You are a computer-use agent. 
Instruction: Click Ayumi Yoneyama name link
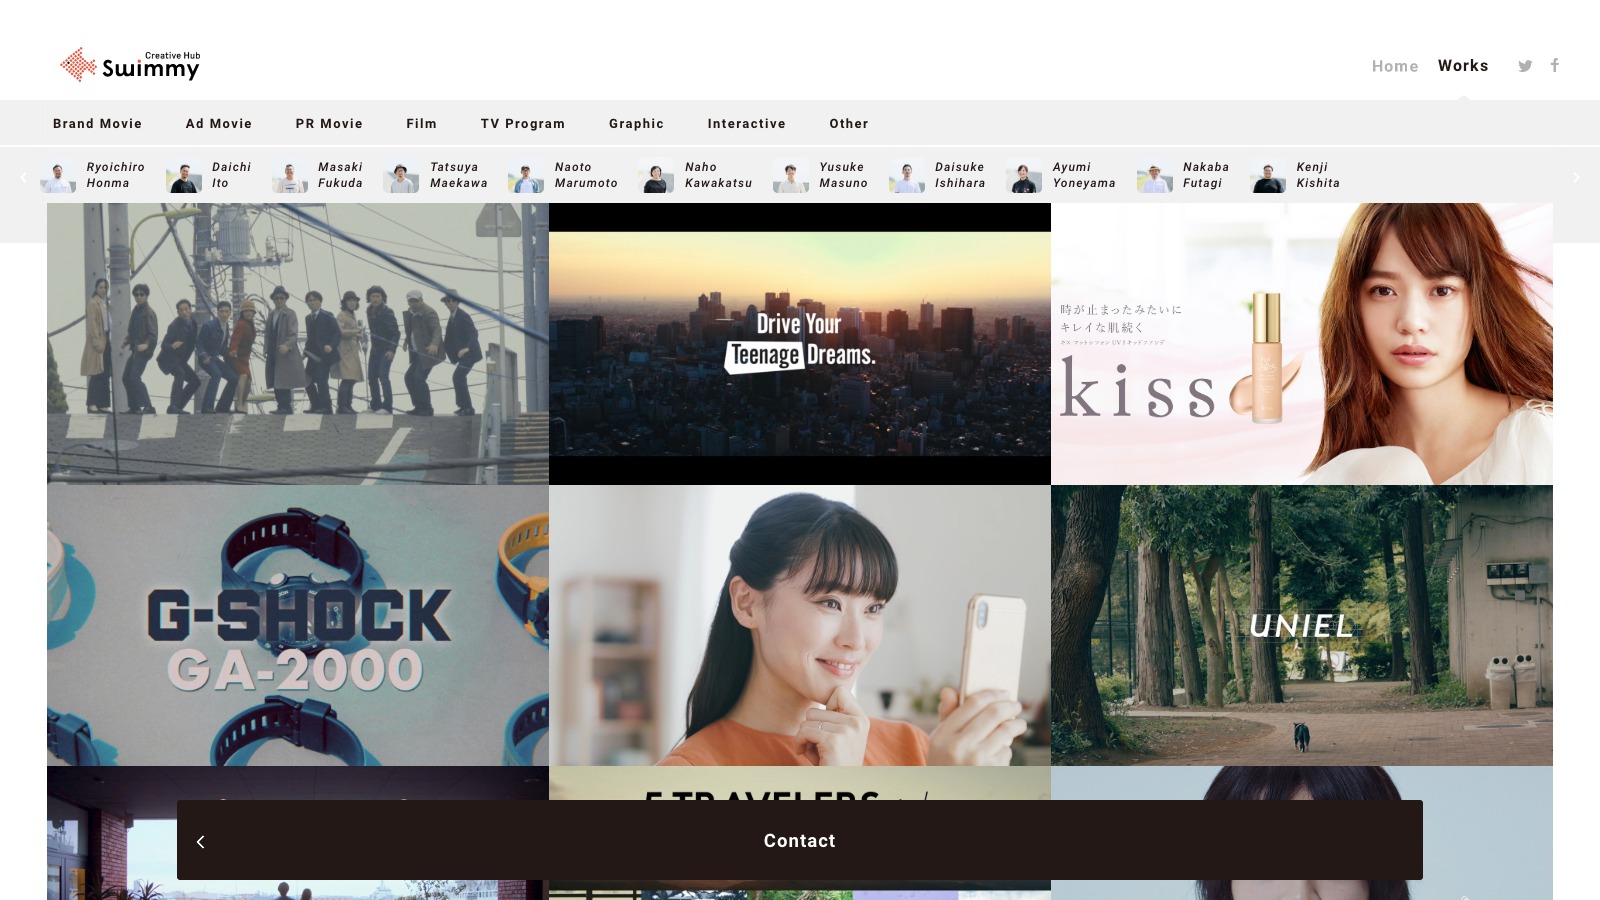pos(1084,175)
